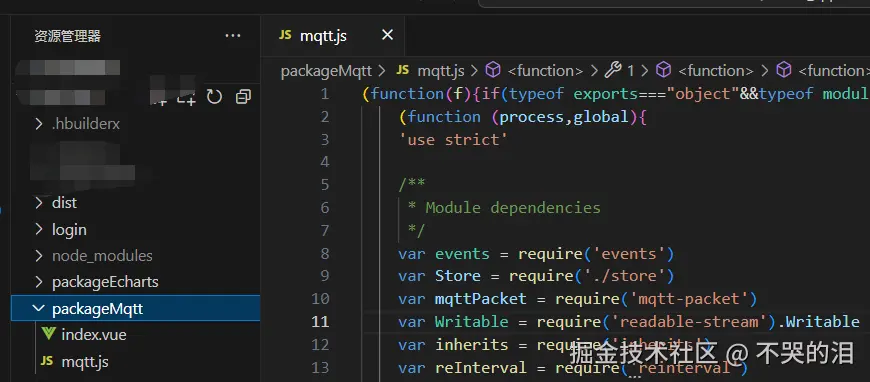
Task: Collapse the packageMqtt folder chevron
Action: (38, 309)
